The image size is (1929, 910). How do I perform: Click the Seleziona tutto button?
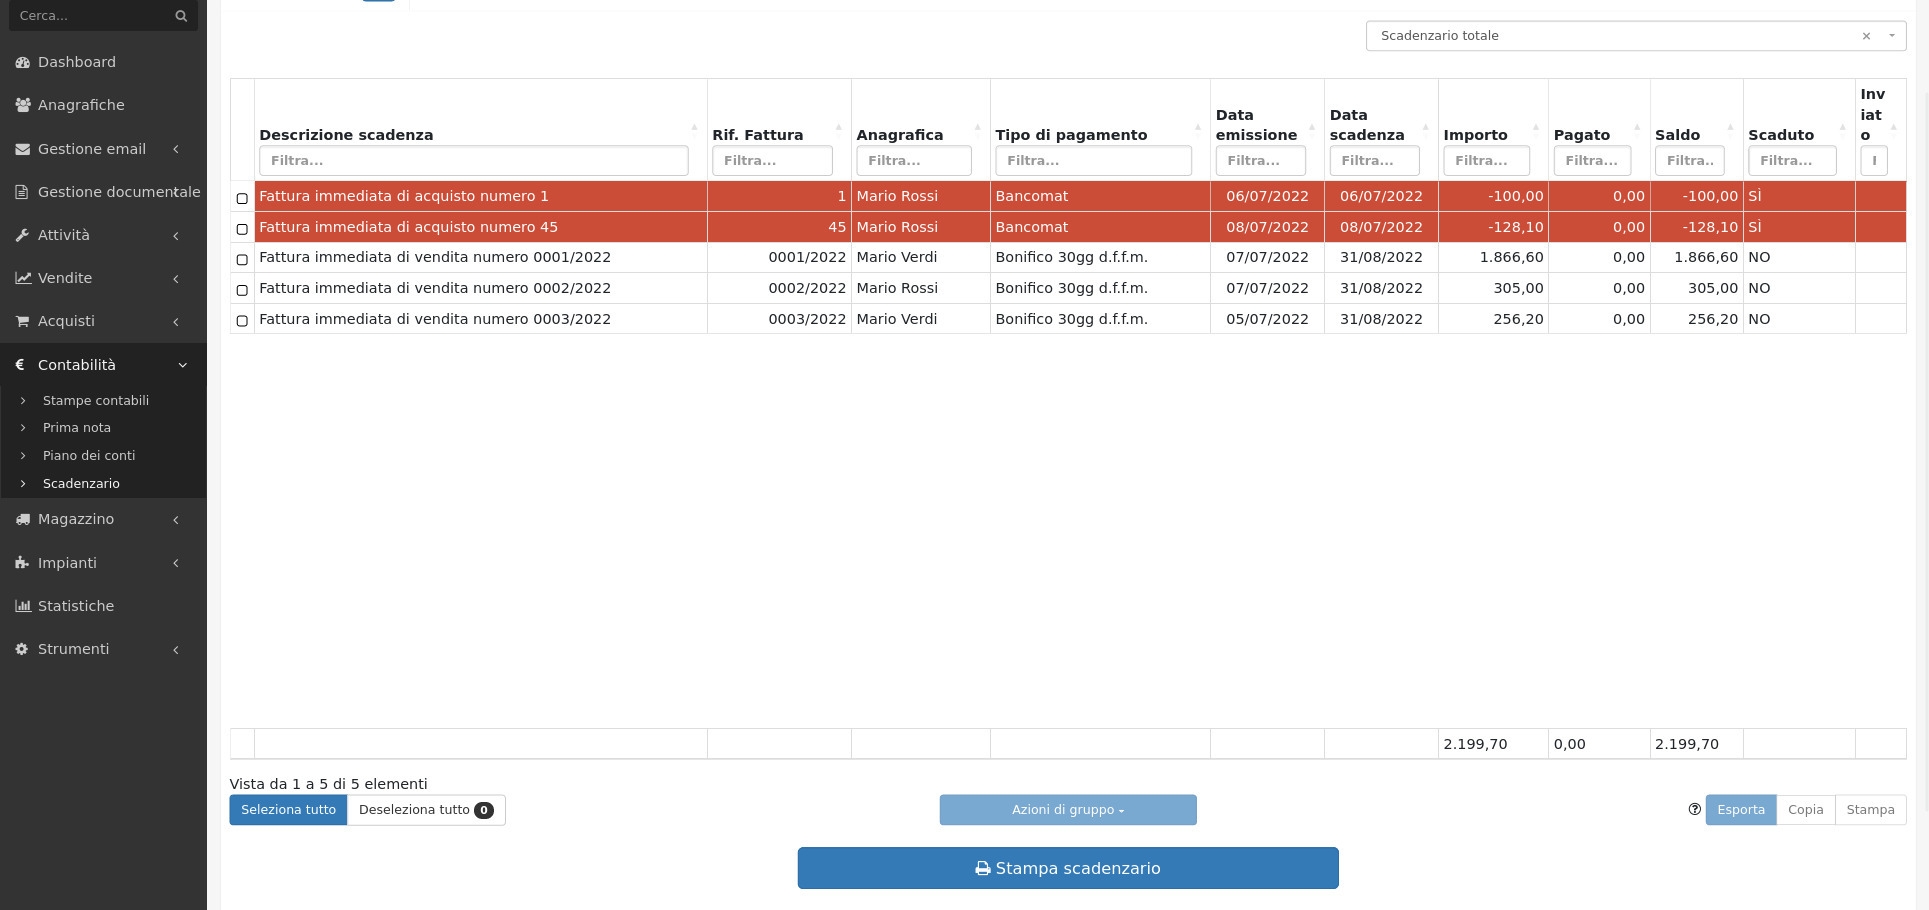coord(288,810)
